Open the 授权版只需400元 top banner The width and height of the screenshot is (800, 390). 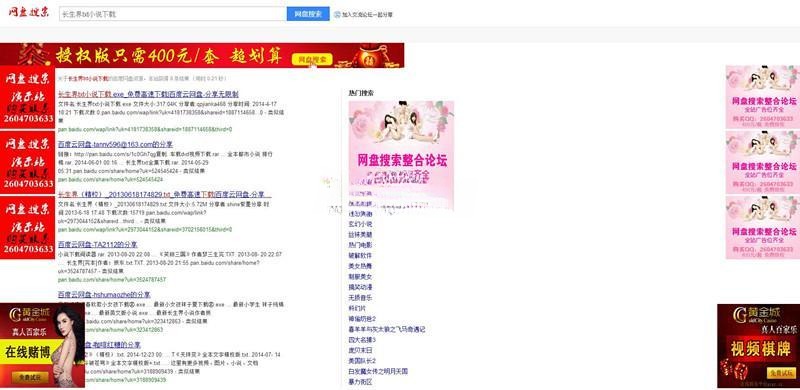coord(202,55)
